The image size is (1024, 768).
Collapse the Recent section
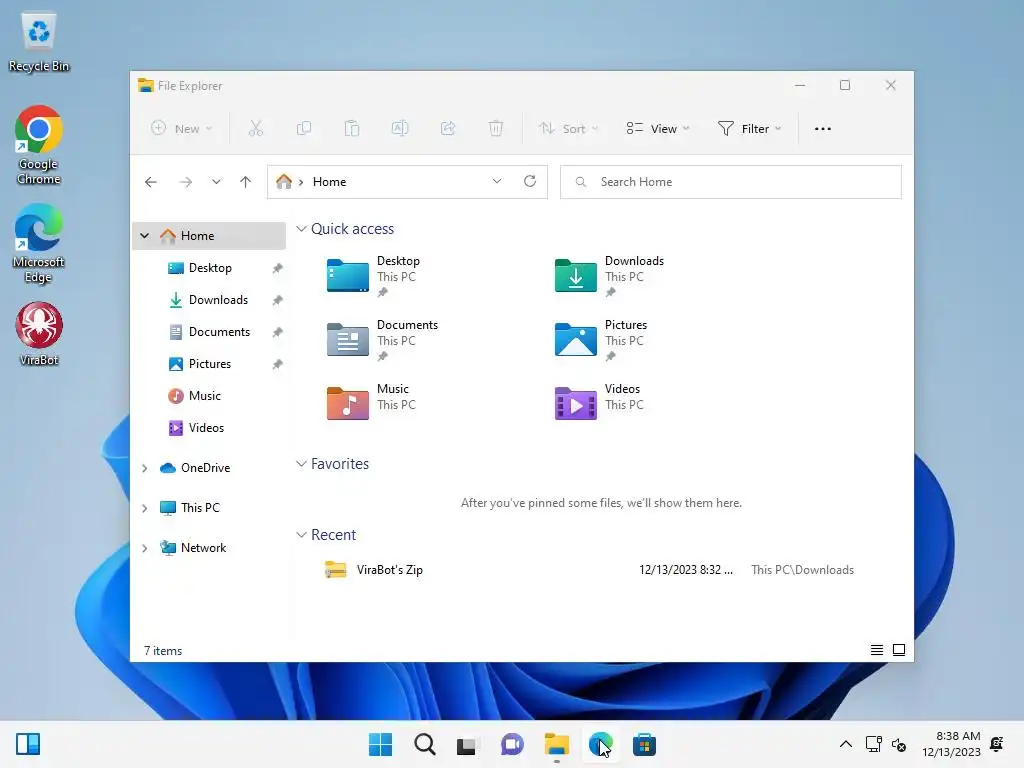[301, 535]
